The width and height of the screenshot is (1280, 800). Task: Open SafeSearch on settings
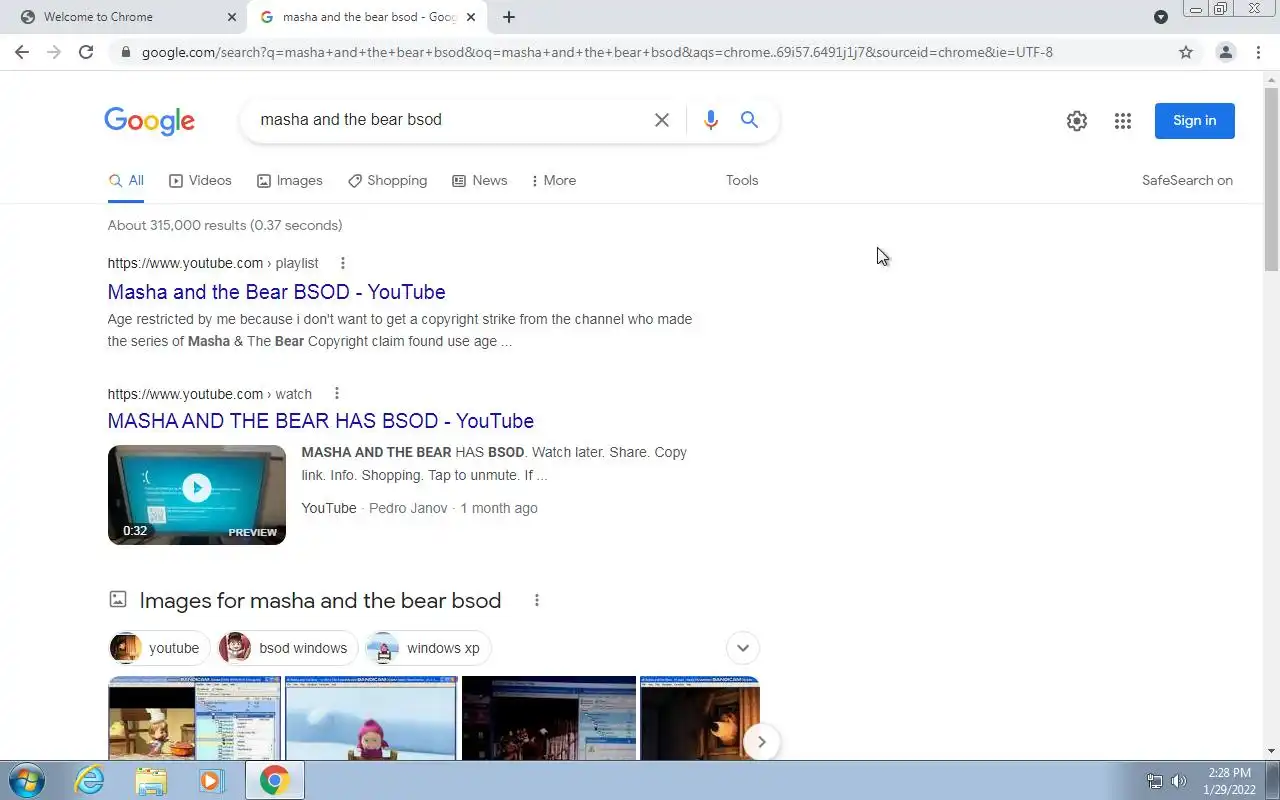click(x=1187, y=181)
